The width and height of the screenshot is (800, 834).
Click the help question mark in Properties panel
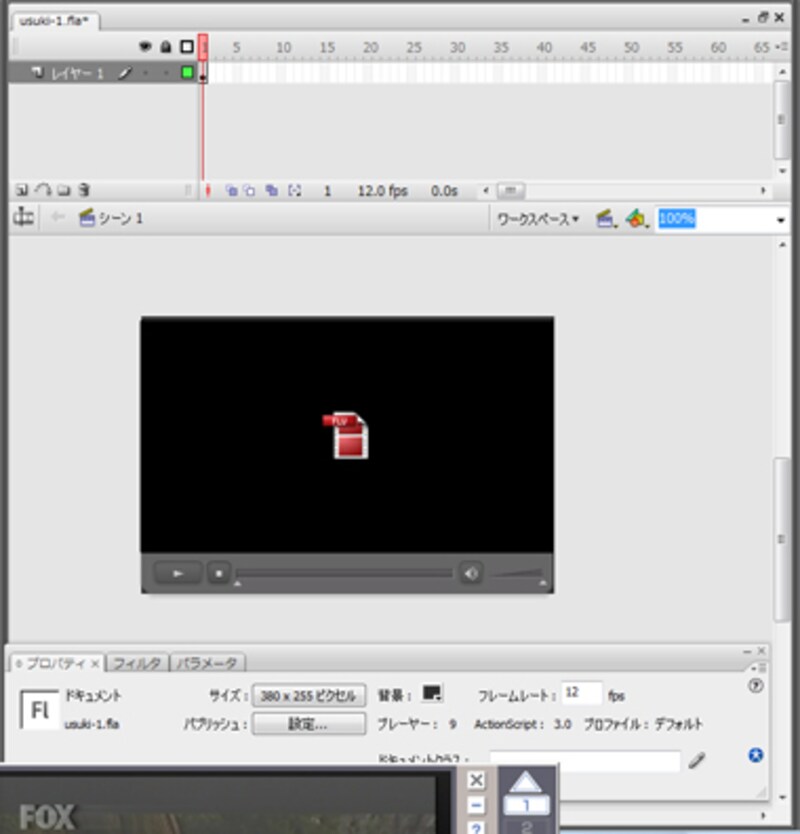756,686
